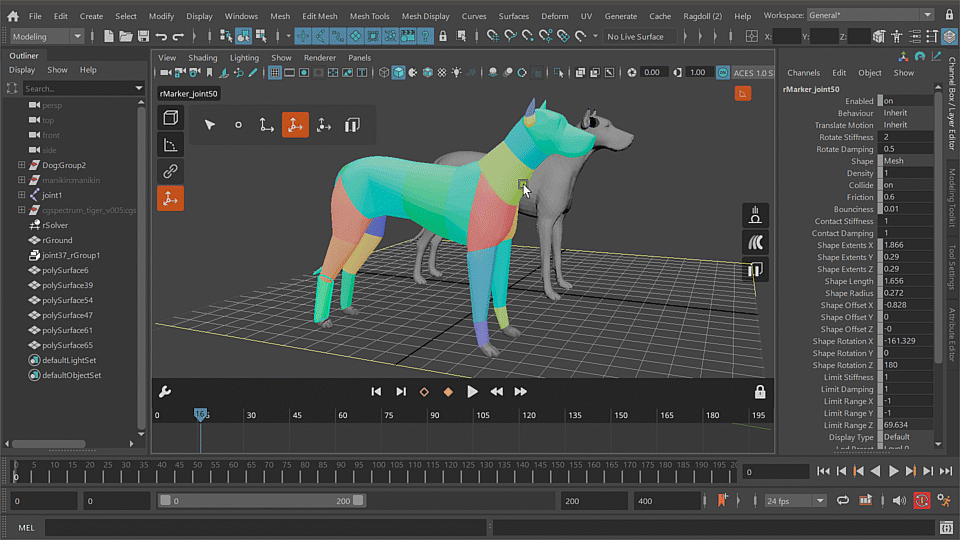
Task: Click the No Live Surface field
Action: (x=639, y=37)
